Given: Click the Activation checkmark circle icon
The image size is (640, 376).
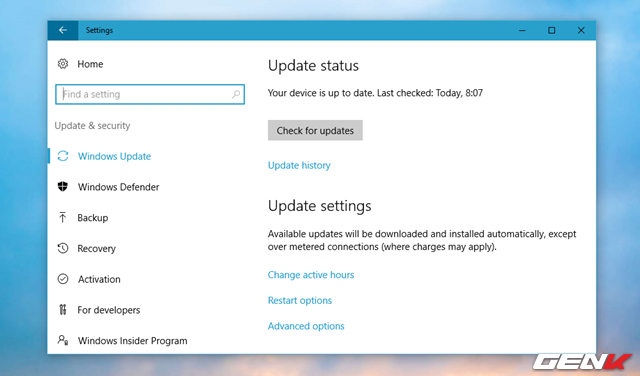Looking at the screenshot, I should click(63, 279).
